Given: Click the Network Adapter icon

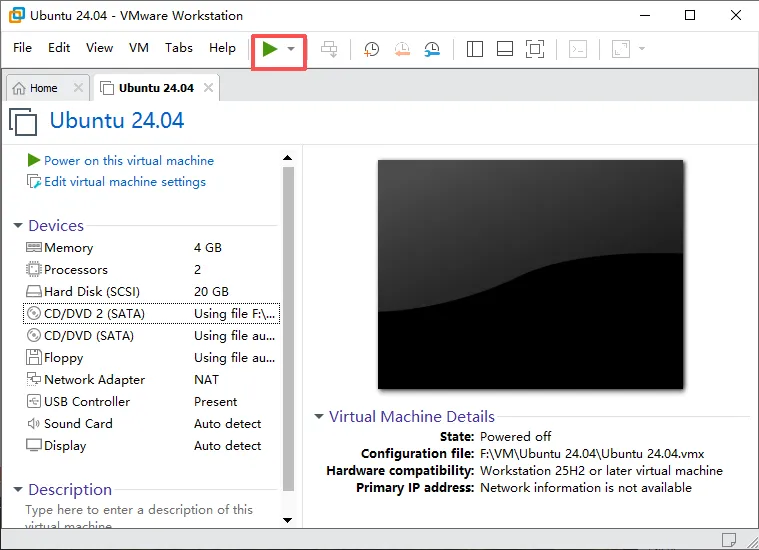Looking at the screenshot, I should (x=33, y=379).
